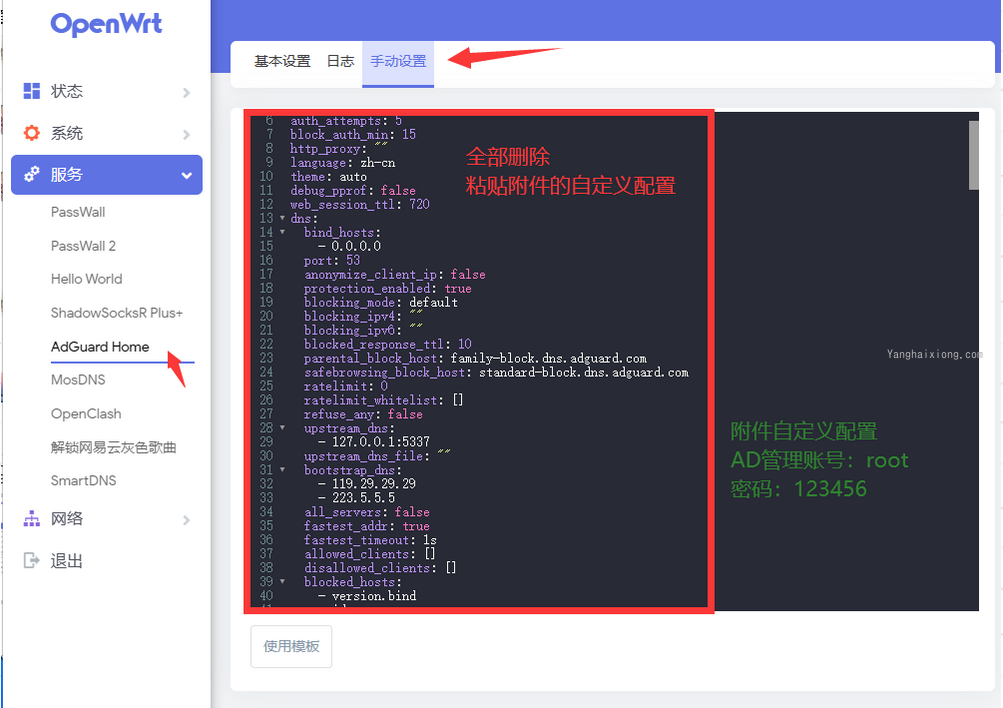
Task: Click the editor vertical scrollbar thumb
Action: click(x=974, y=155)
